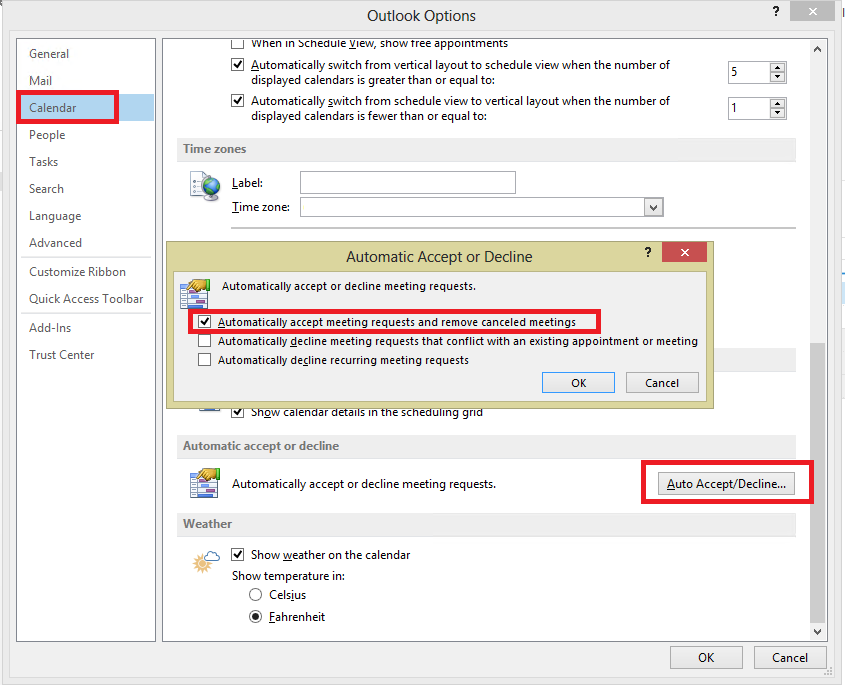Image resolution: width=845 pixels, height=685 pixels.
Task: Click the value field showing 1
Action: 749,108
